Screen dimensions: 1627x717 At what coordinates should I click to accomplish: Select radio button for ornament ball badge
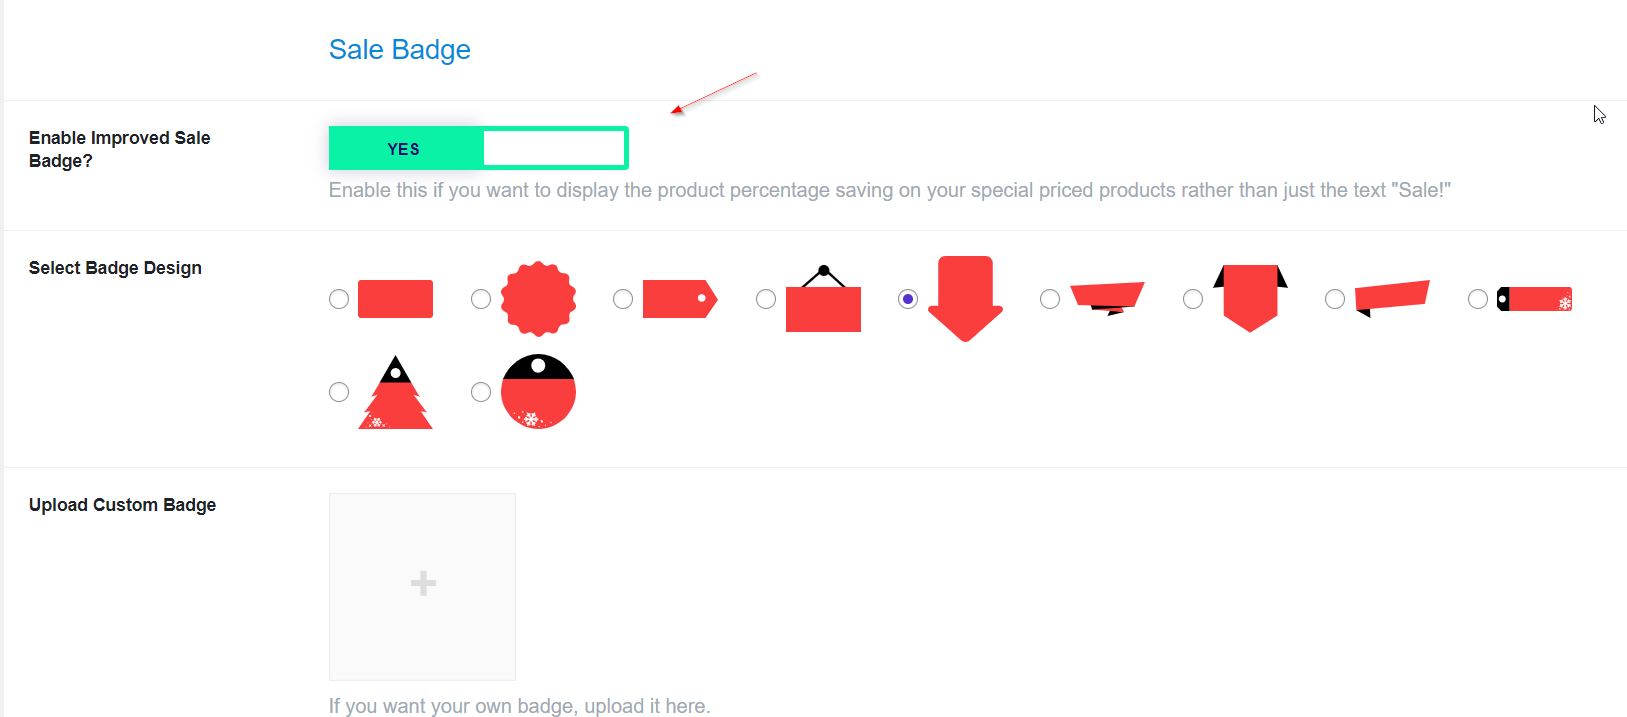pyautogui.click(x=481, y=392)
